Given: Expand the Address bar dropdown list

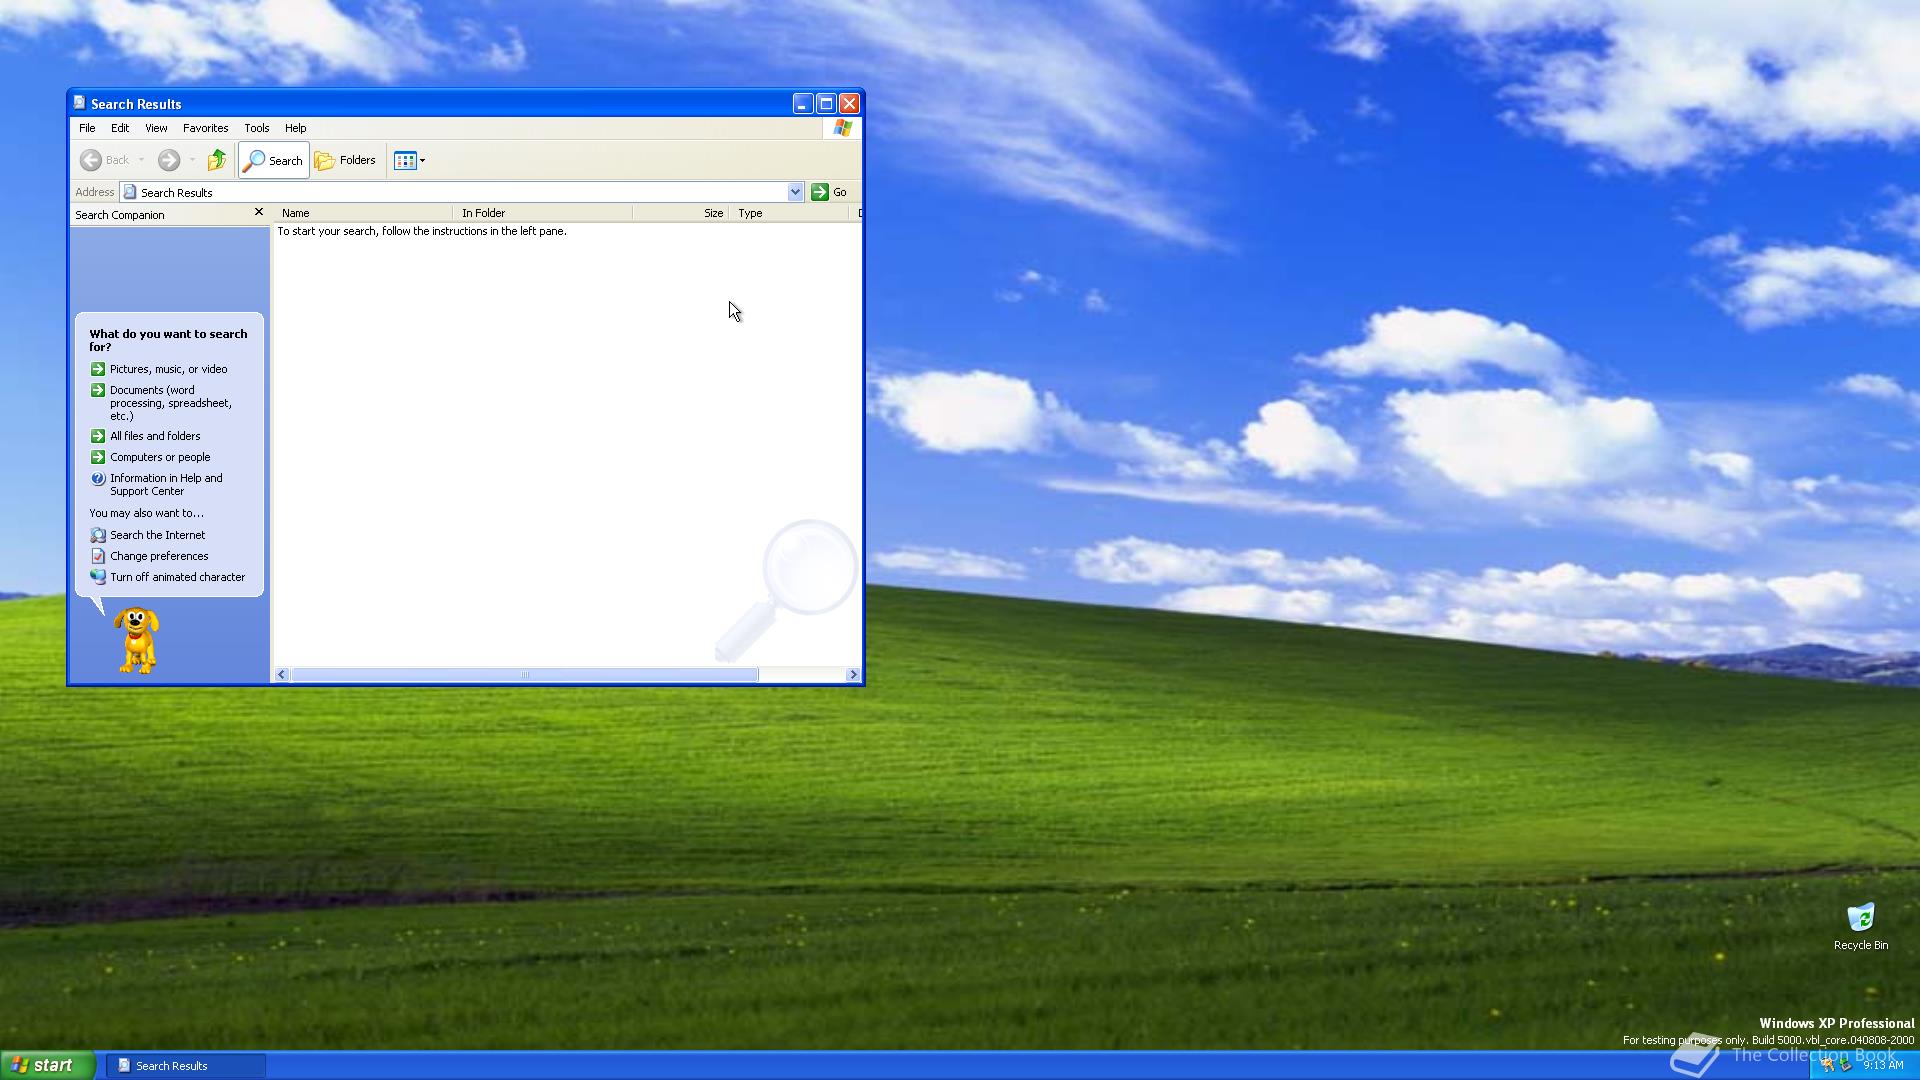Looking at the screenshot, I should pos(795,191).
